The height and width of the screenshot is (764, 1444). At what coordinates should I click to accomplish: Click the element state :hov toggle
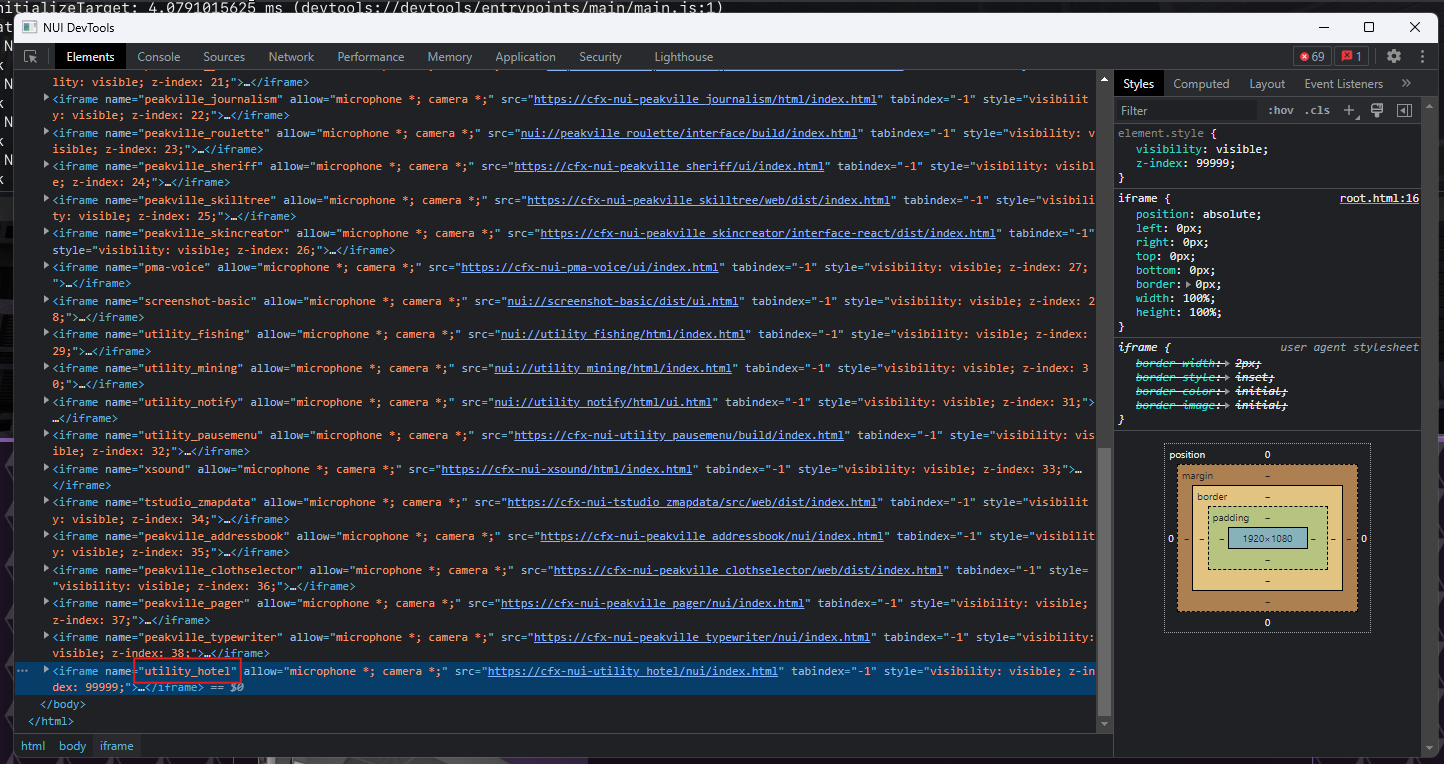coord(1280,110)
